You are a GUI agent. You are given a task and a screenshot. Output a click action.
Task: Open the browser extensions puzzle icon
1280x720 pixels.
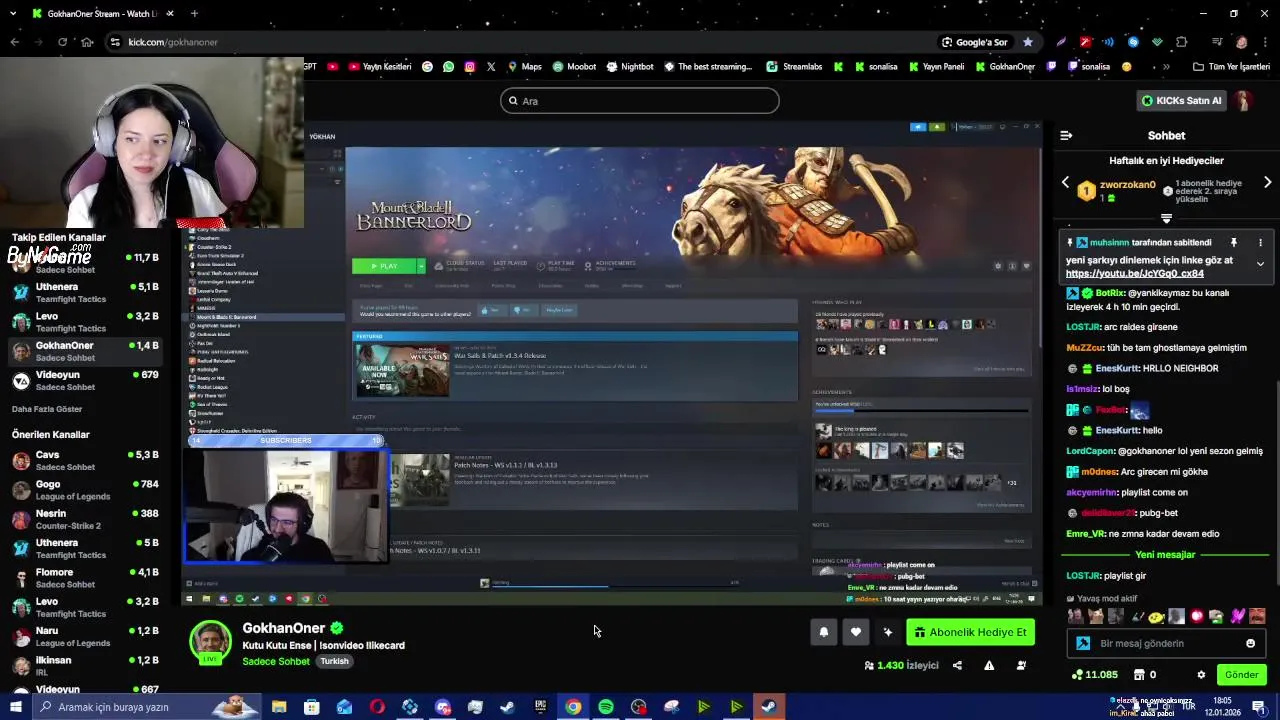click(1181, 42)
